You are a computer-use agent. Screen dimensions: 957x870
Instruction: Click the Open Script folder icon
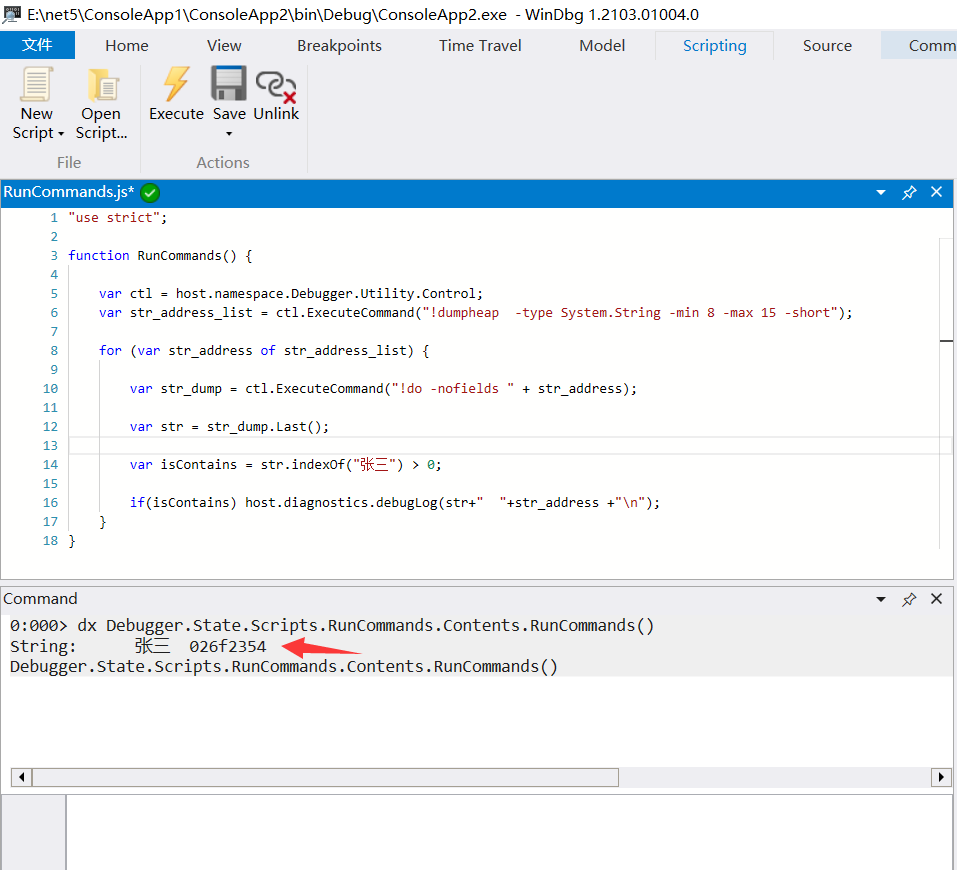click(x=101, y=85)
